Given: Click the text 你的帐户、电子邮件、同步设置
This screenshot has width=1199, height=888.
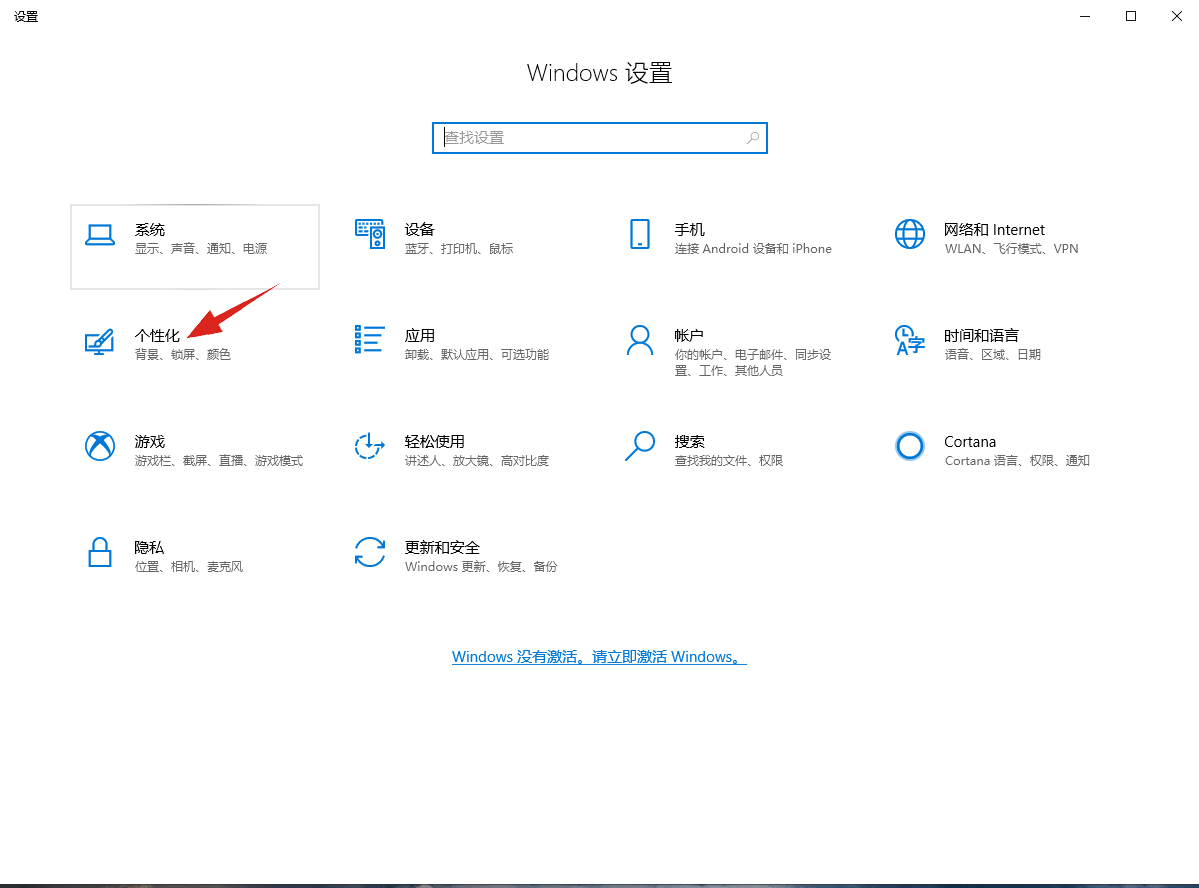Looking at the screenshot, I should [753, 363].
